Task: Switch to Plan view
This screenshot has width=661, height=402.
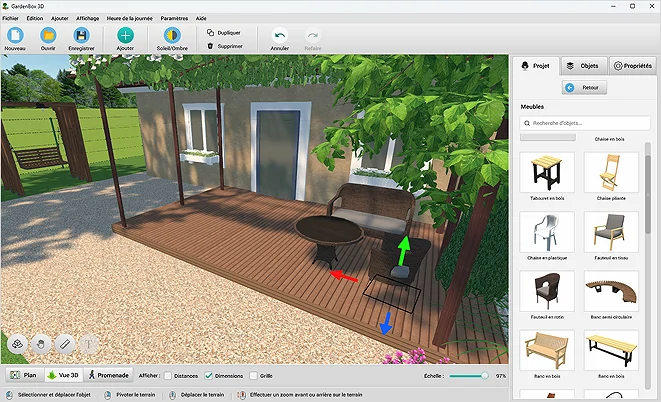Action: pos(24,375)
